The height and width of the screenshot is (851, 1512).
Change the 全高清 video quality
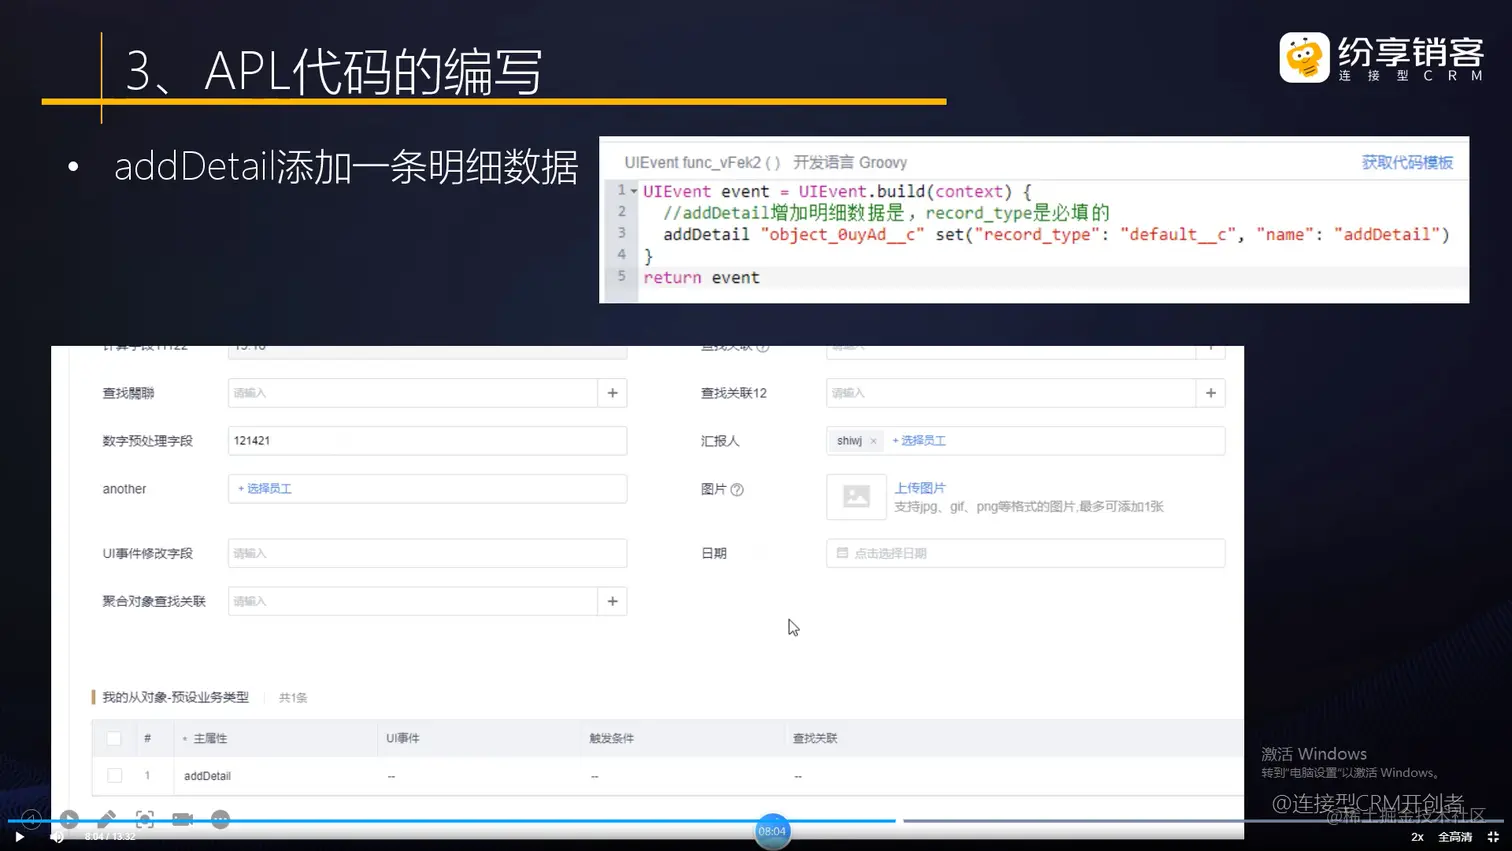1455,837
